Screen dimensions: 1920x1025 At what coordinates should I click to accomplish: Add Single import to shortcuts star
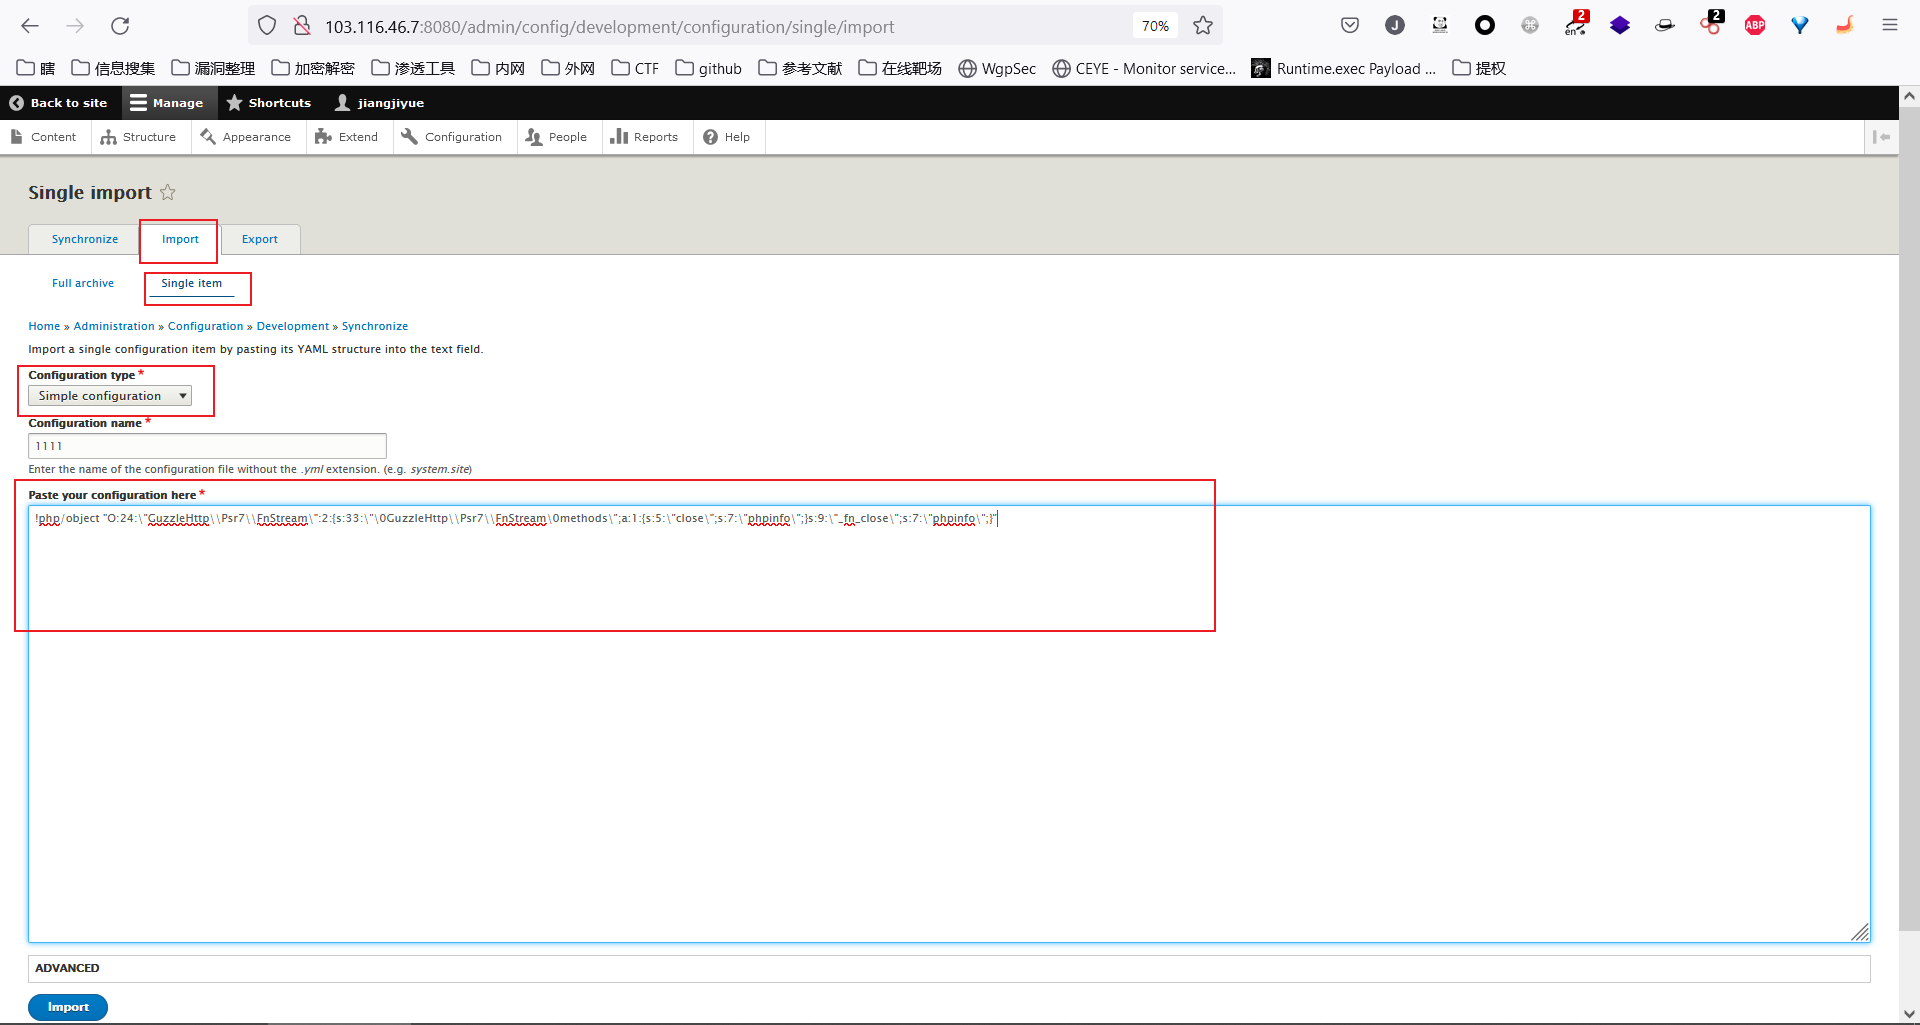point(168,192)
